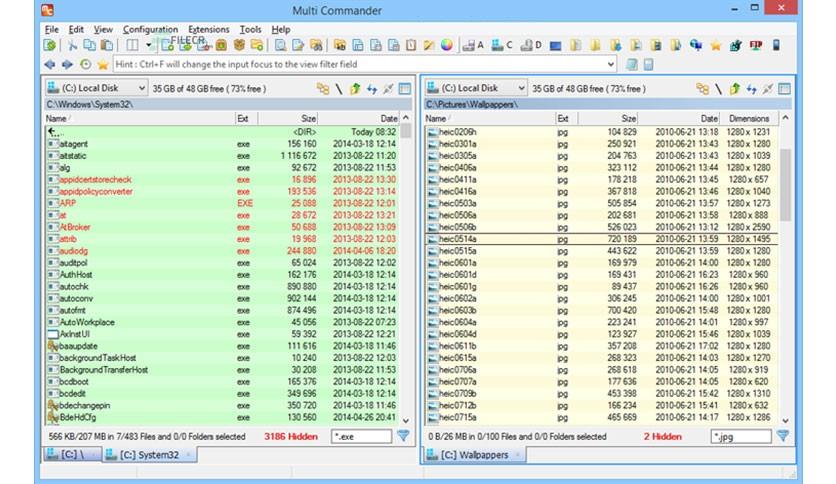Select the appidcertstorecheck file row
This screenshot has height=484, width=836.
pos(222,180)
